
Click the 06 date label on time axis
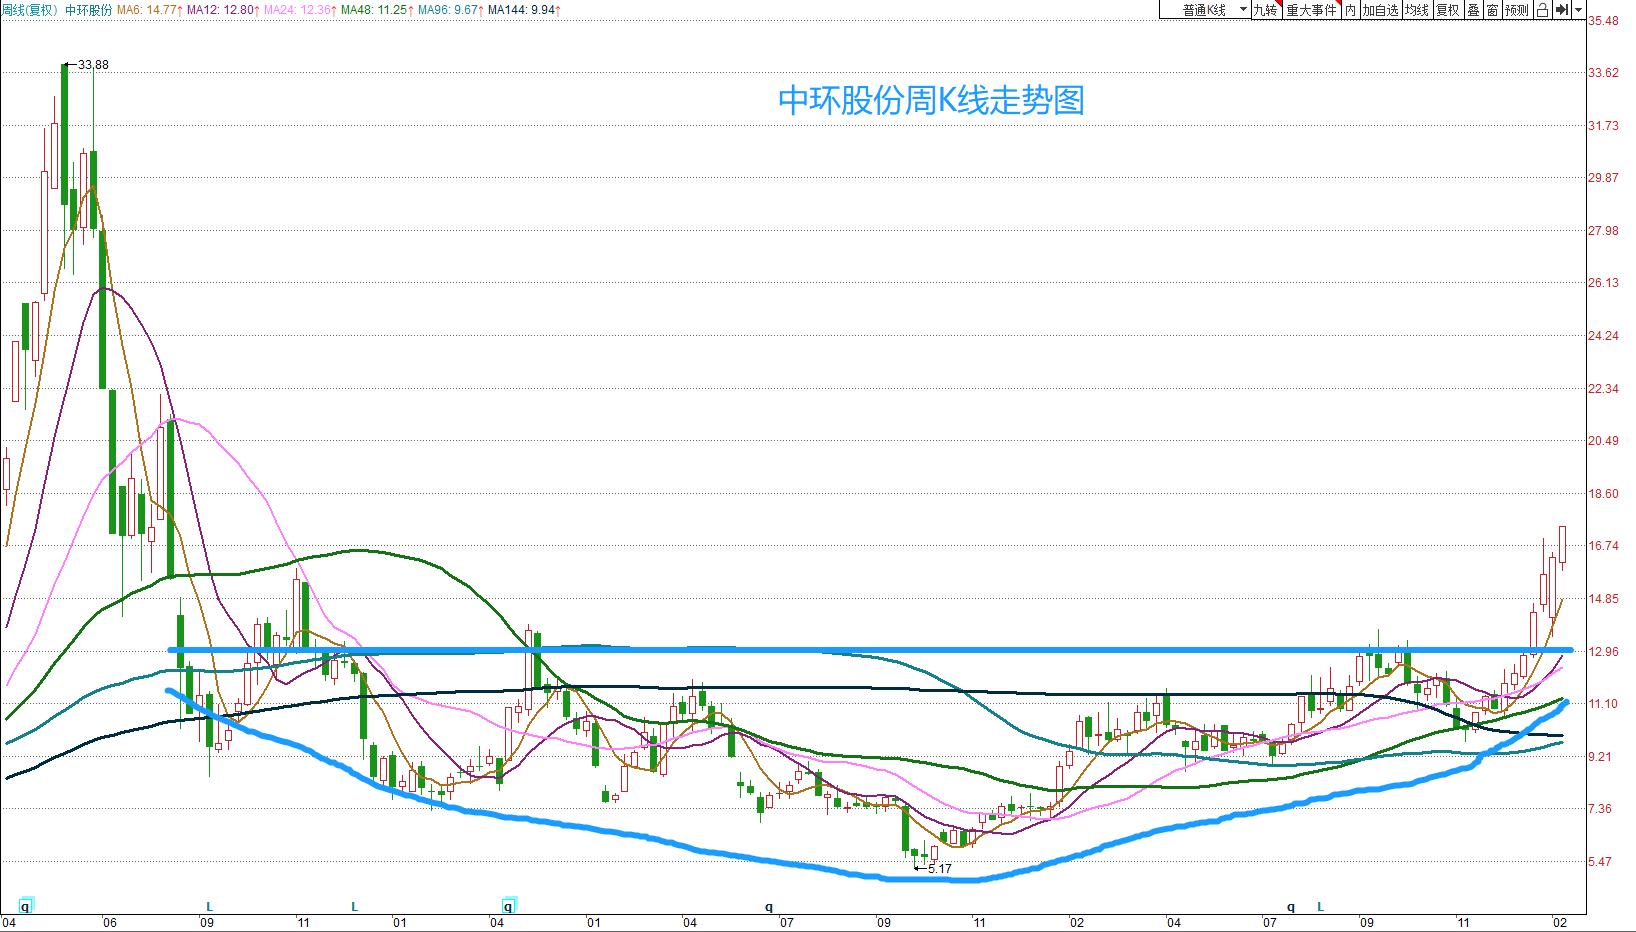[109, 923]
